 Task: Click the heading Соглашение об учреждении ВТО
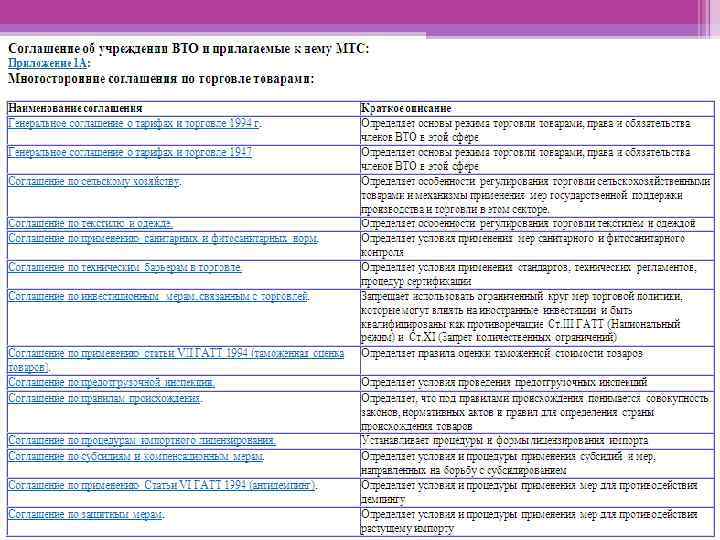pos(188,49)
